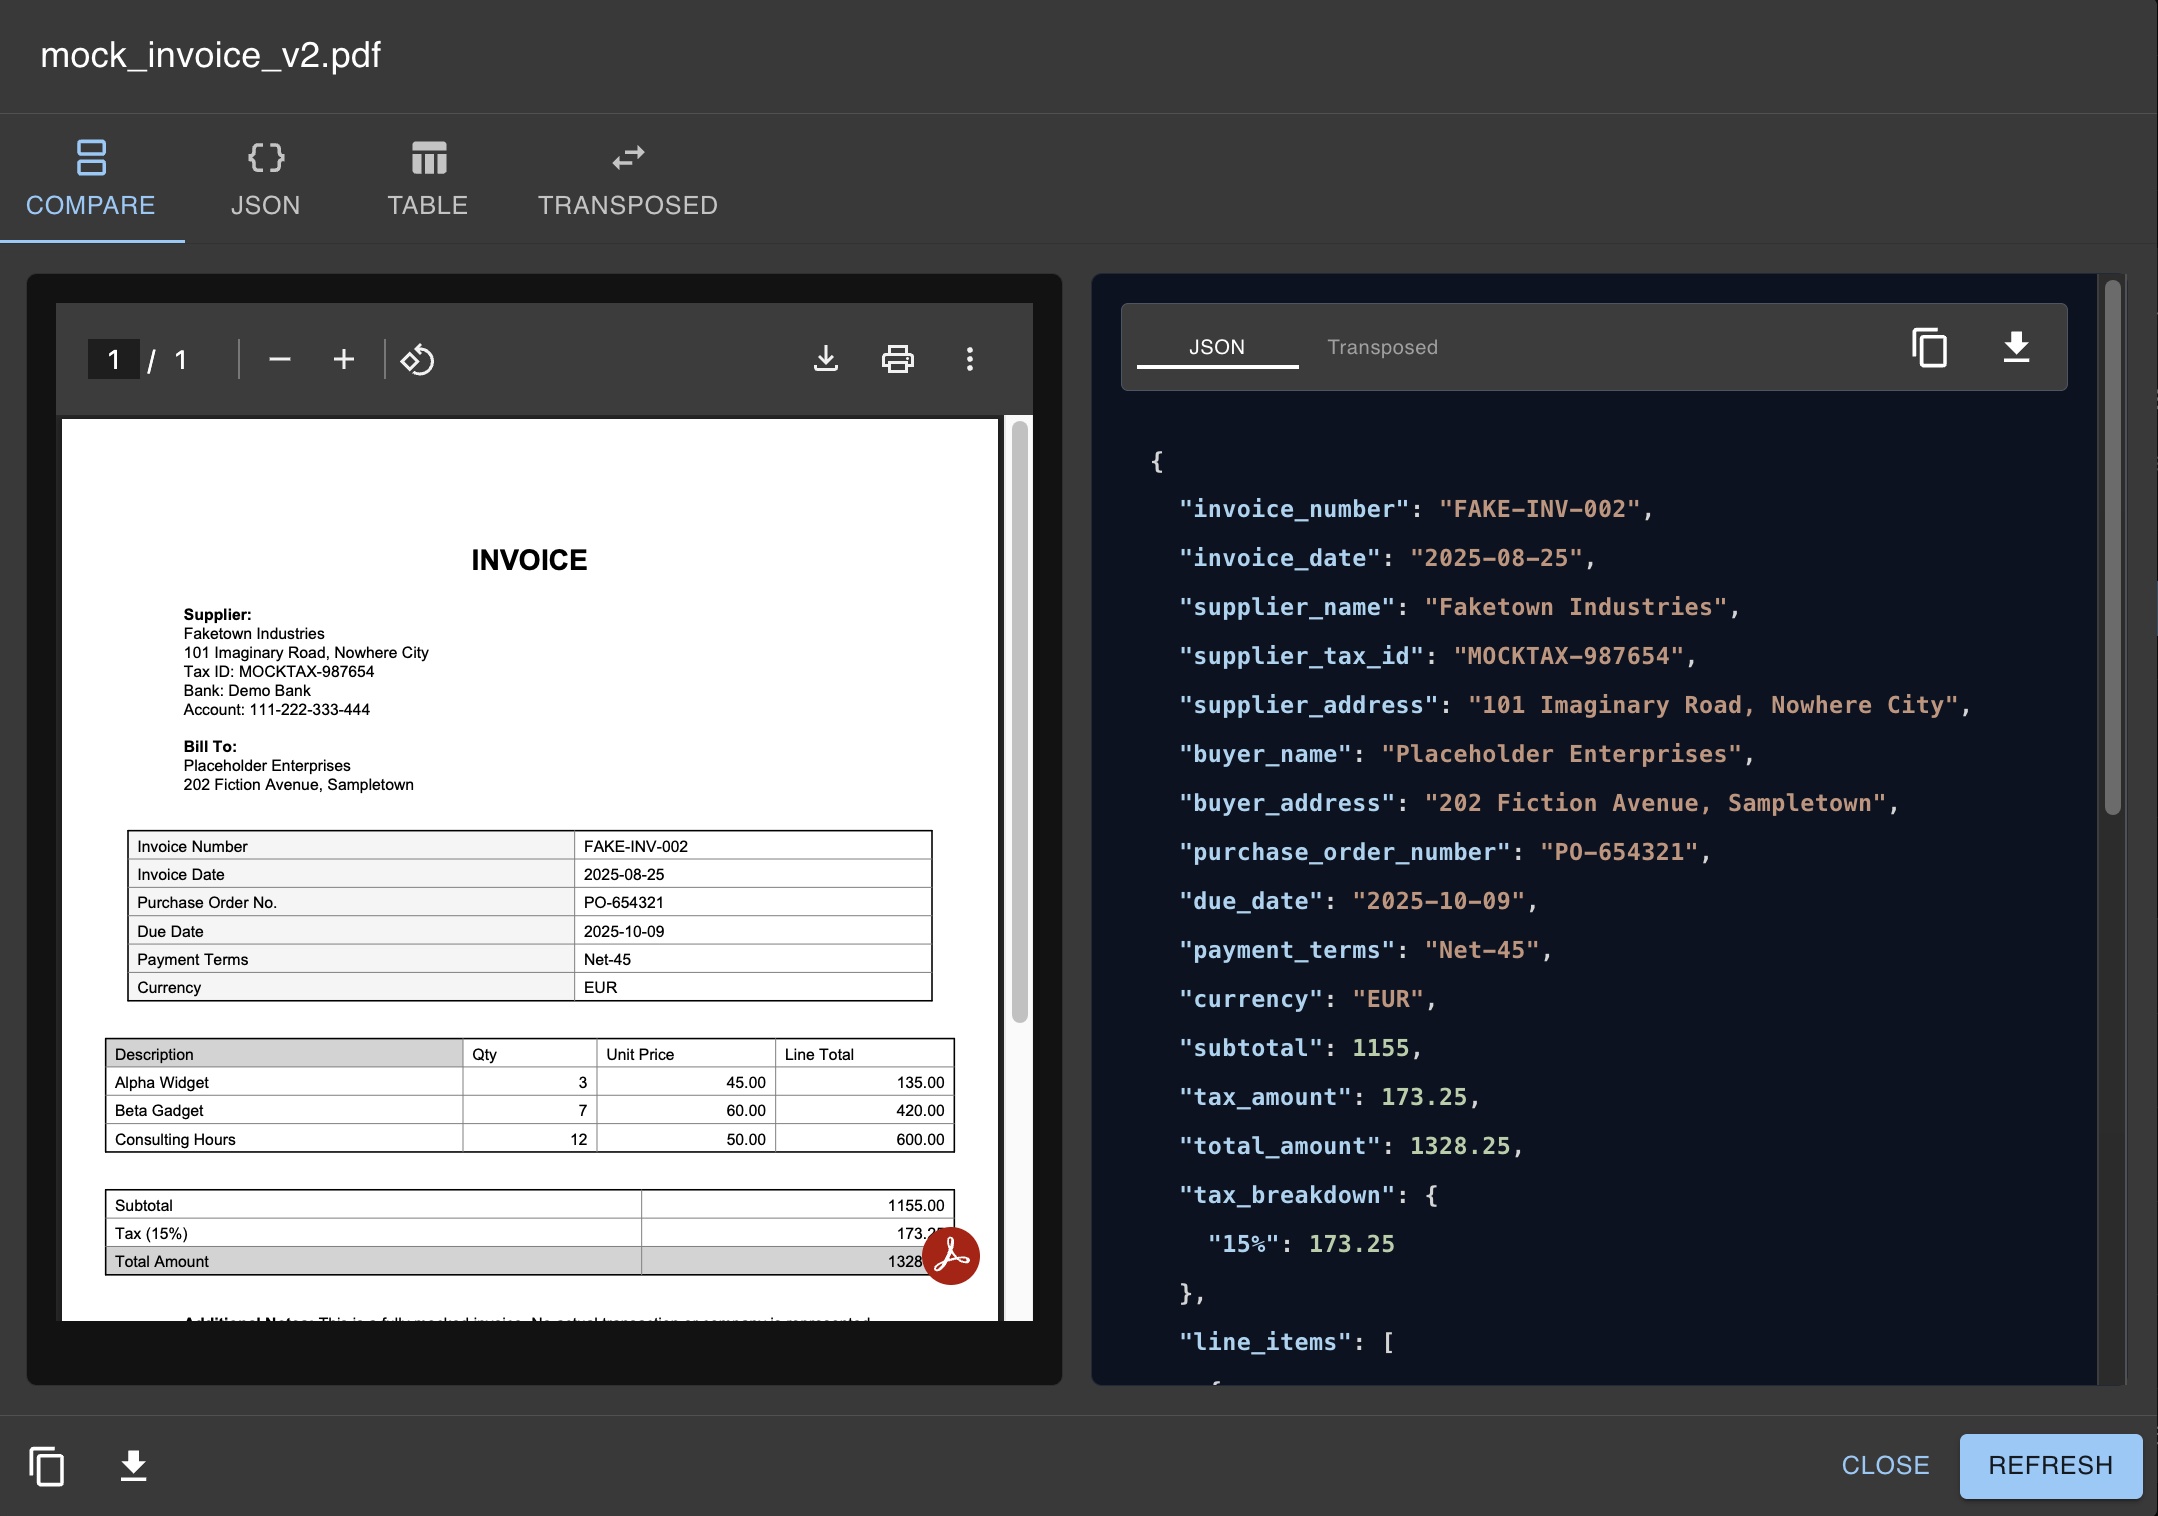Viewport: 2158px width, 1516px height.
Task: Print the PDF document
Action: [898, 359]
